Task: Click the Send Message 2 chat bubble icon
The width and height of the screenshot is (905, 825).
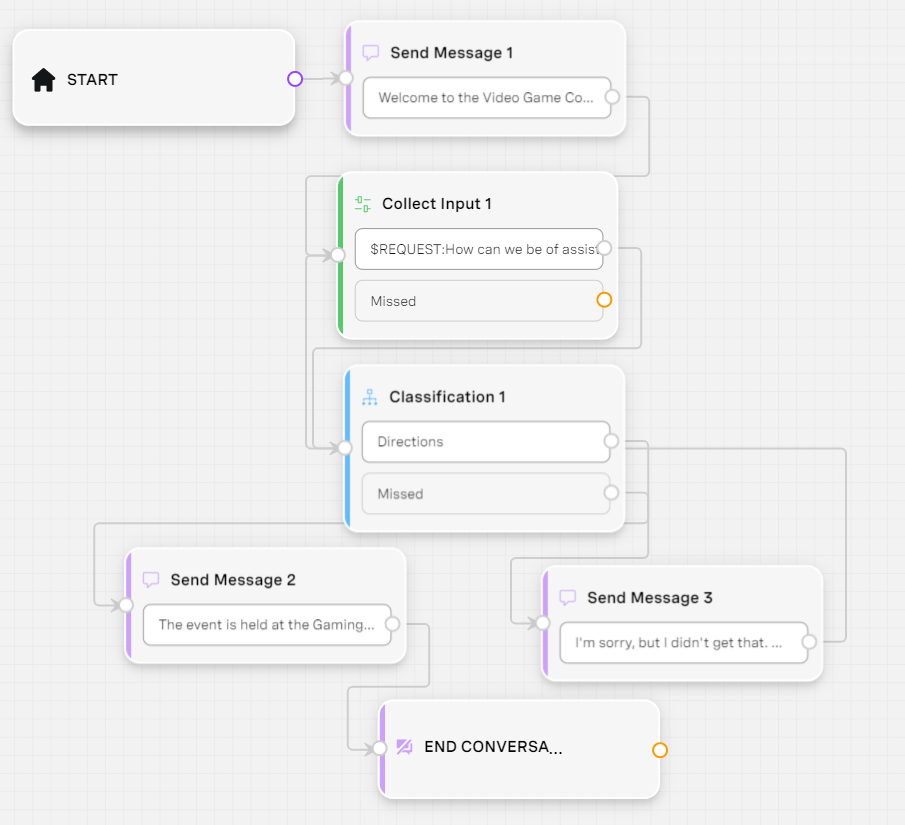Action: point(151,580)
